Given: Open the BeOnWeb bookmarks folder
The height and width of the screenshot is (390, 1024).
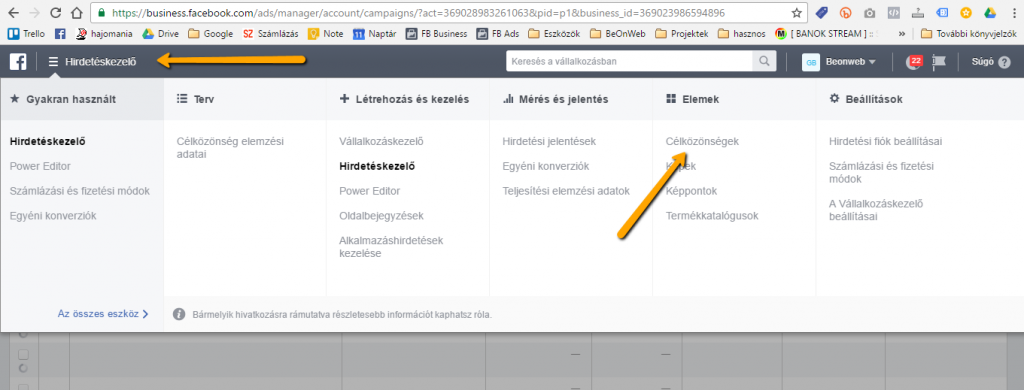Looking at the screenshot, I should (617, 33).
